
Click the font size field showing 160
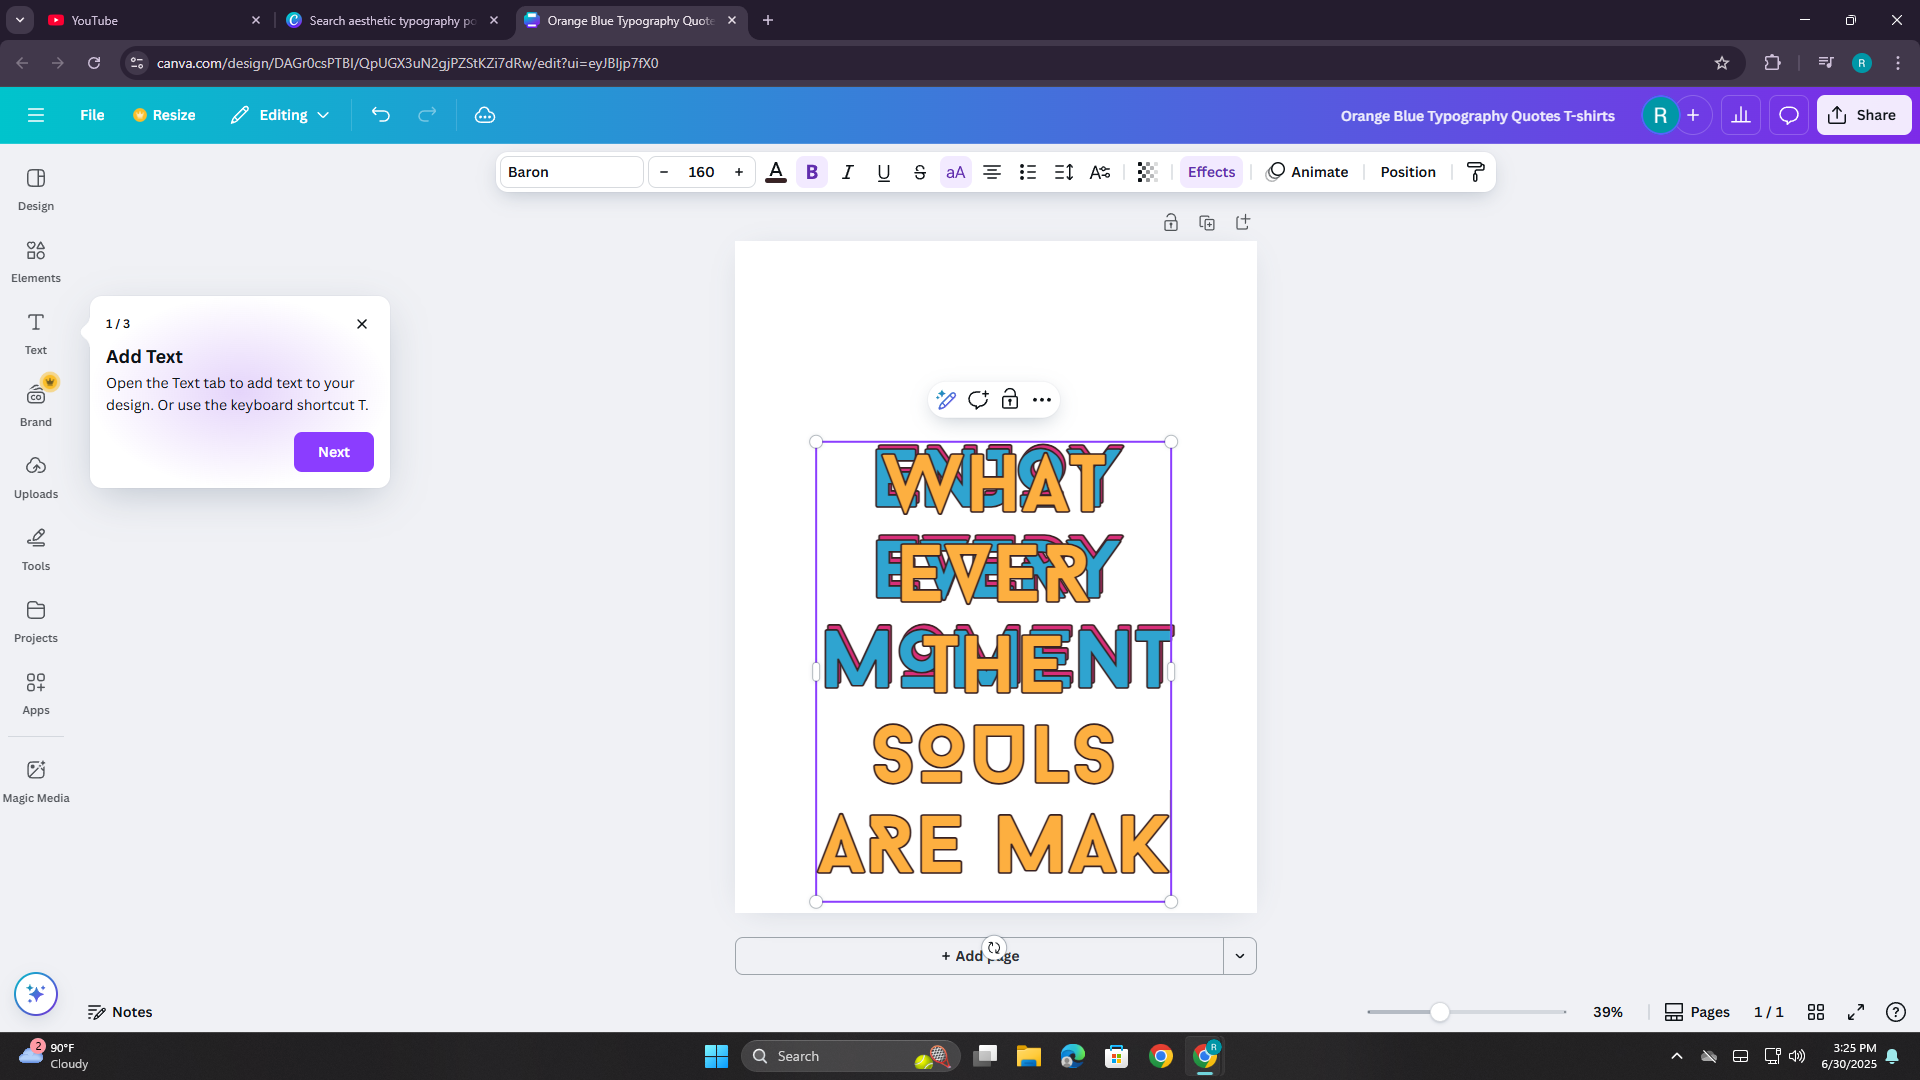tap(701, 172)
